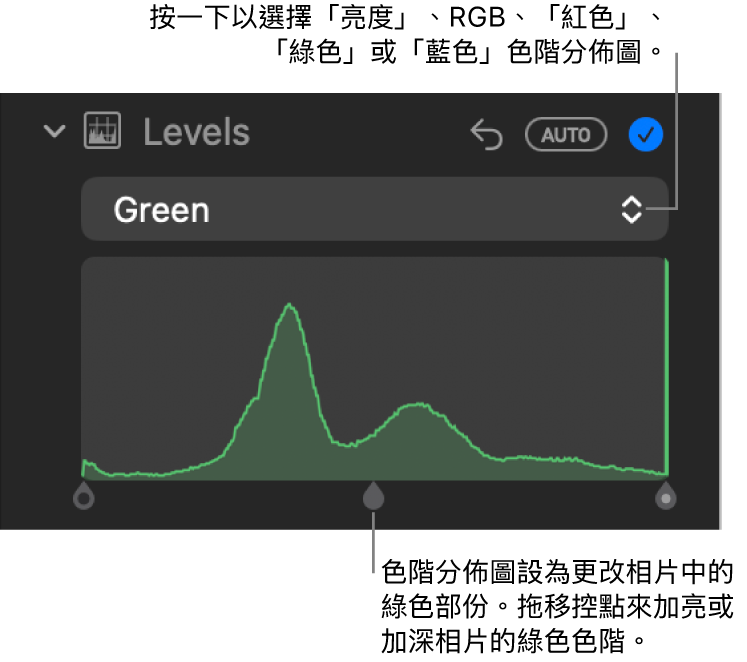Apply automatic levels with AUTO button

tap(566, 135)
